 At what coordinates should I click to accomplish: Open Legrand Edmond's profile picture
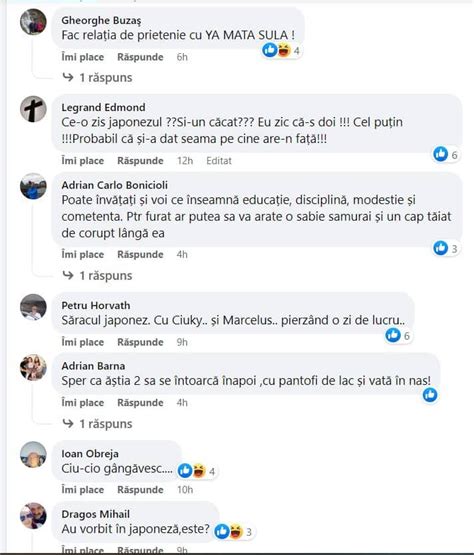[x=33, y=109]
